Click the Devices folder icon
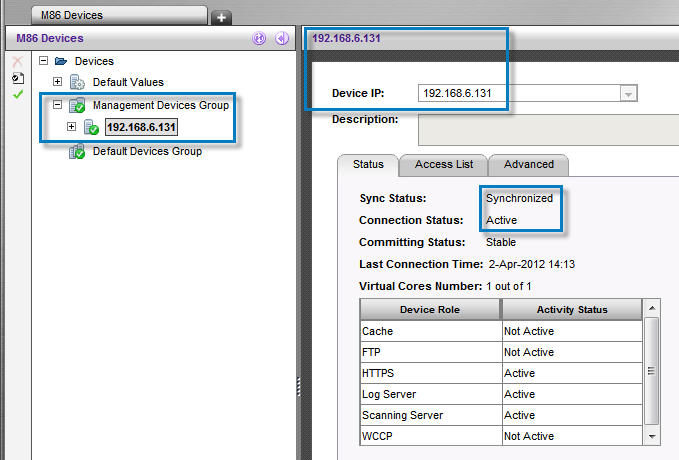 (62, 61)
